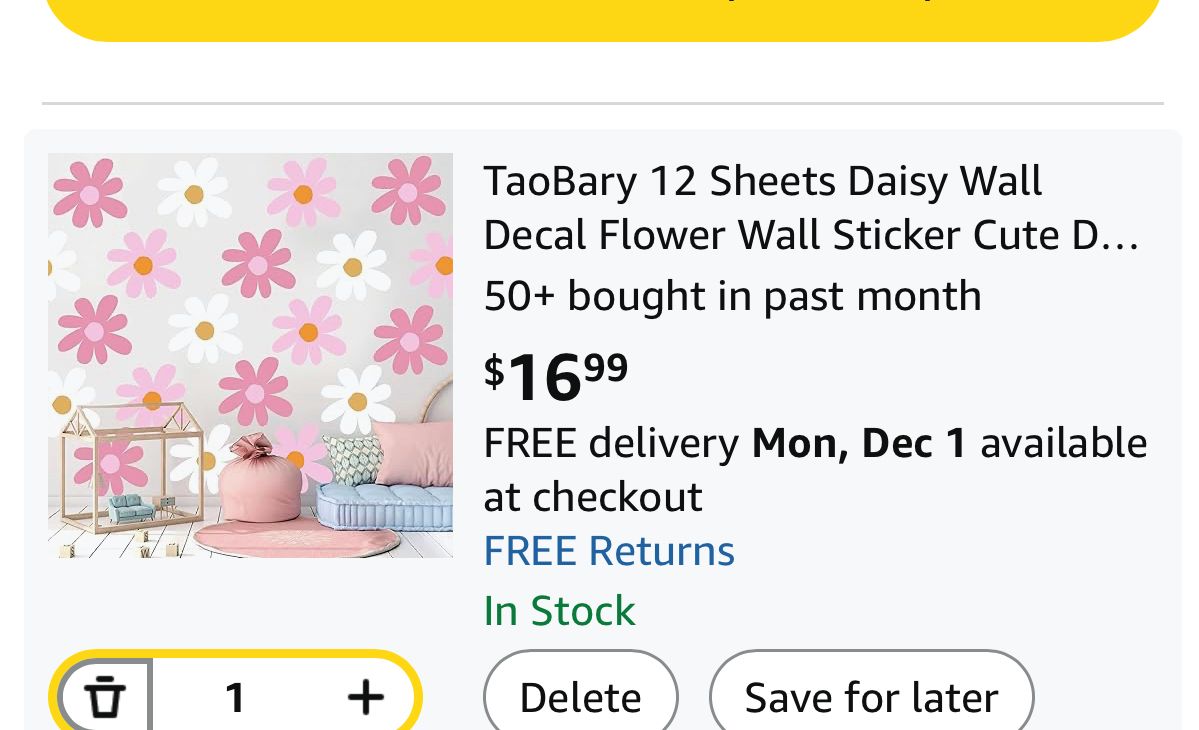Click the 50+ bought in past month text
The height and width of the screenshot is (730, 1199).
(732, 296)
